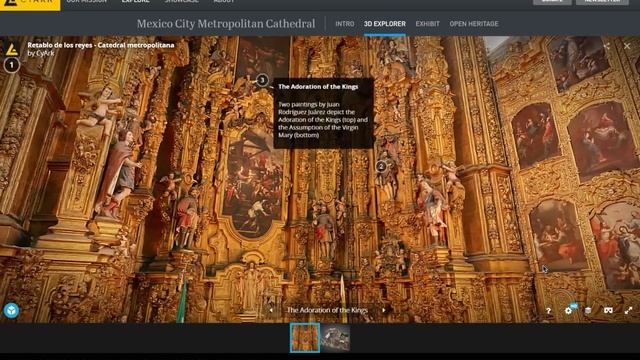
Task: Open the About menu item
Action: click(224, 2)
